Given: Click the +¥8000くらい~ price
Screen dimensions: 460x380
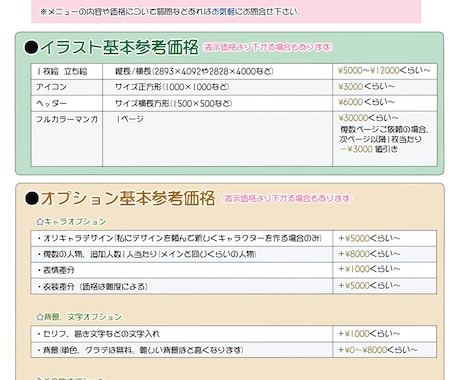Looking at the screenshot, I should click(369, 254).
